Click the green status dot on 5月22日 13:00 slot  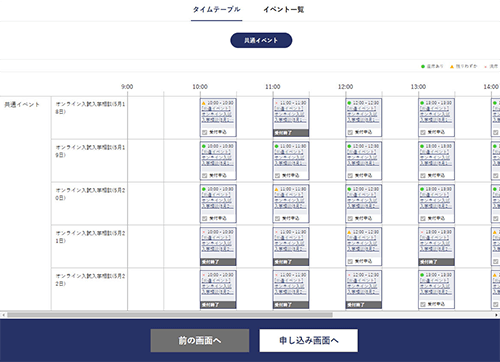(x=422, y=275)
